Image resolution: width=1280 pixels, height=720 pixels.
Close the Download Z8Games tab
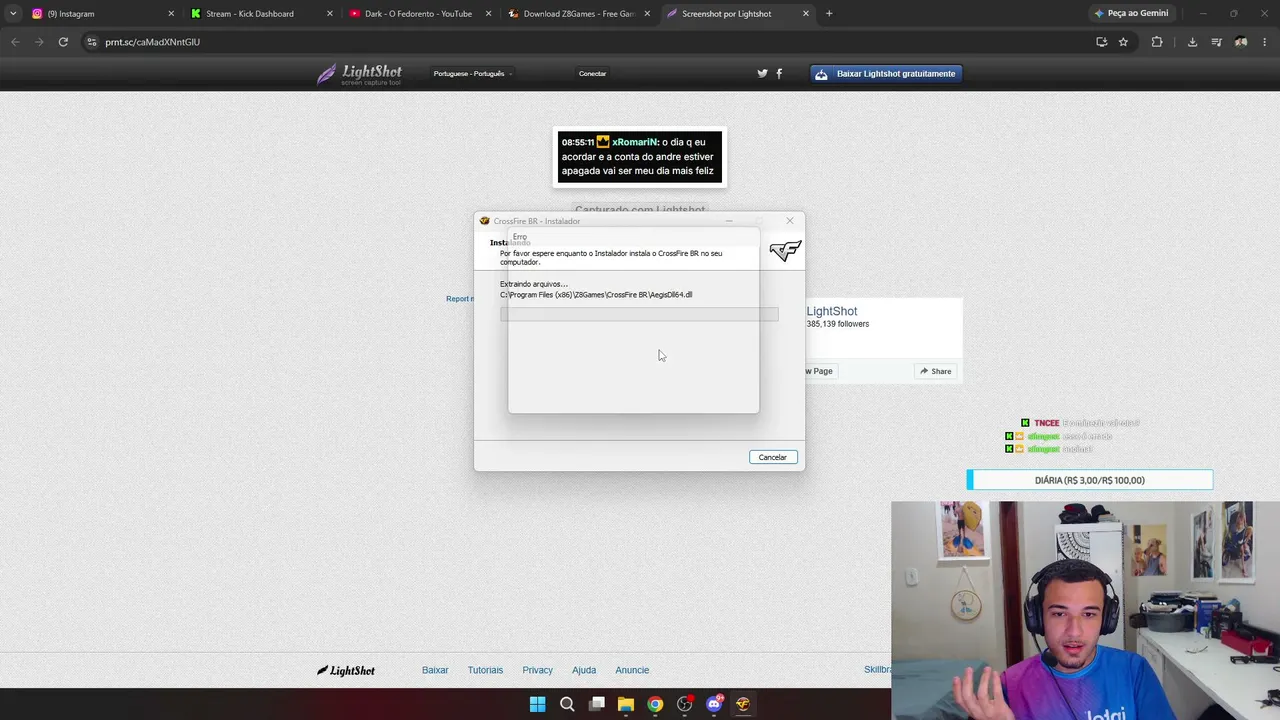coord(647,14)
